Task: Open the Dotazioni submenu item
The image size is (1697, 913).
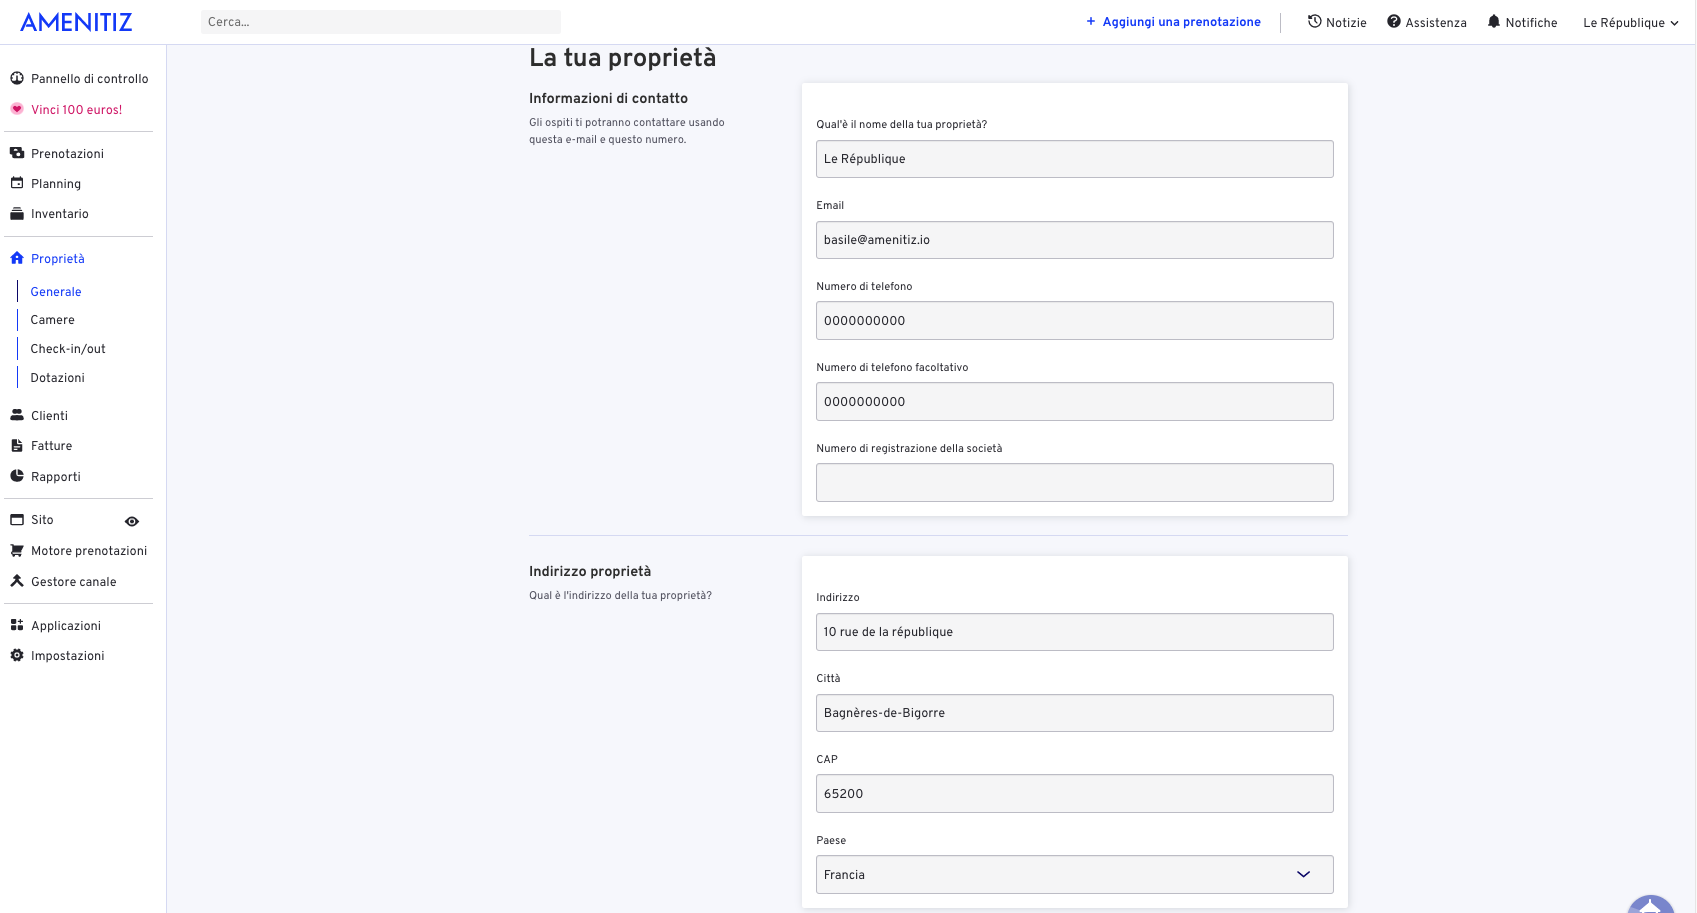Action: pos(58,378)
